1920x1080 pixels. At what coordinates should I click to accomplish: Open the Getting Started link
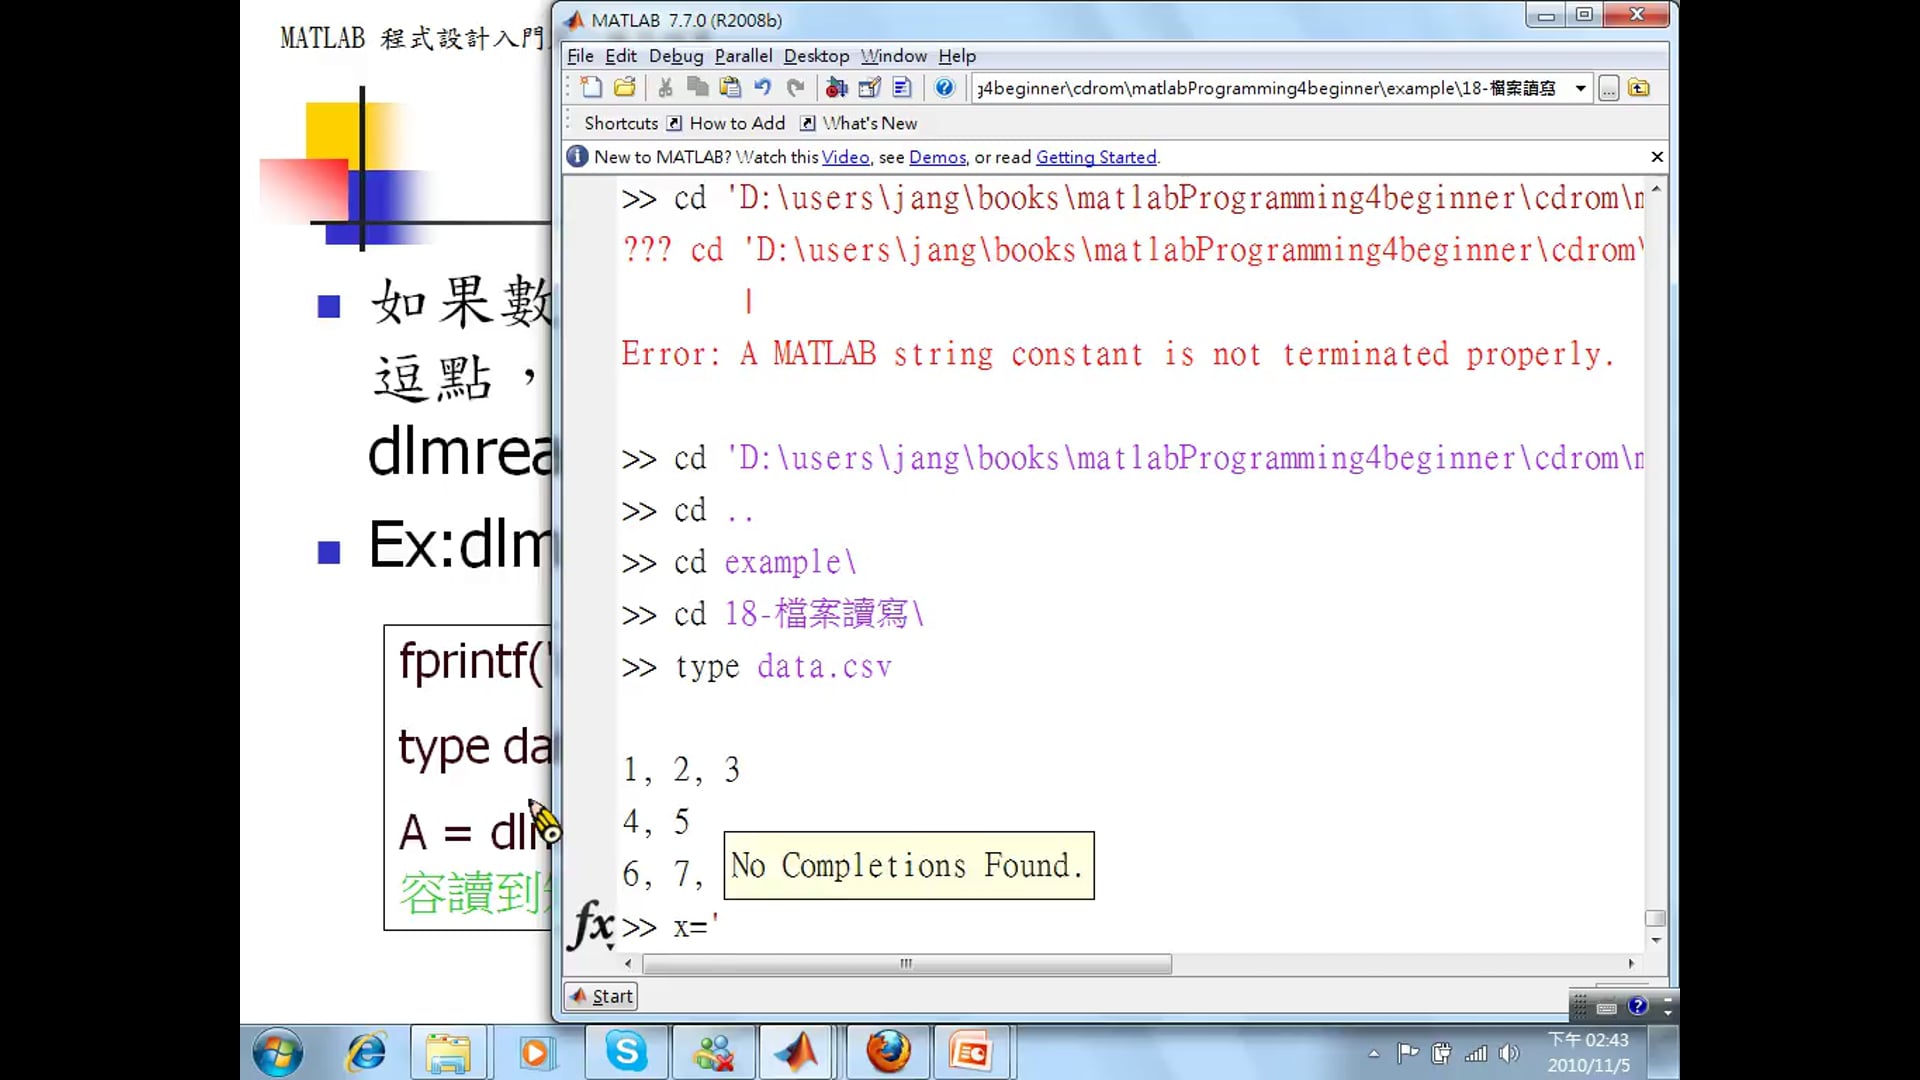point(1096,157)
